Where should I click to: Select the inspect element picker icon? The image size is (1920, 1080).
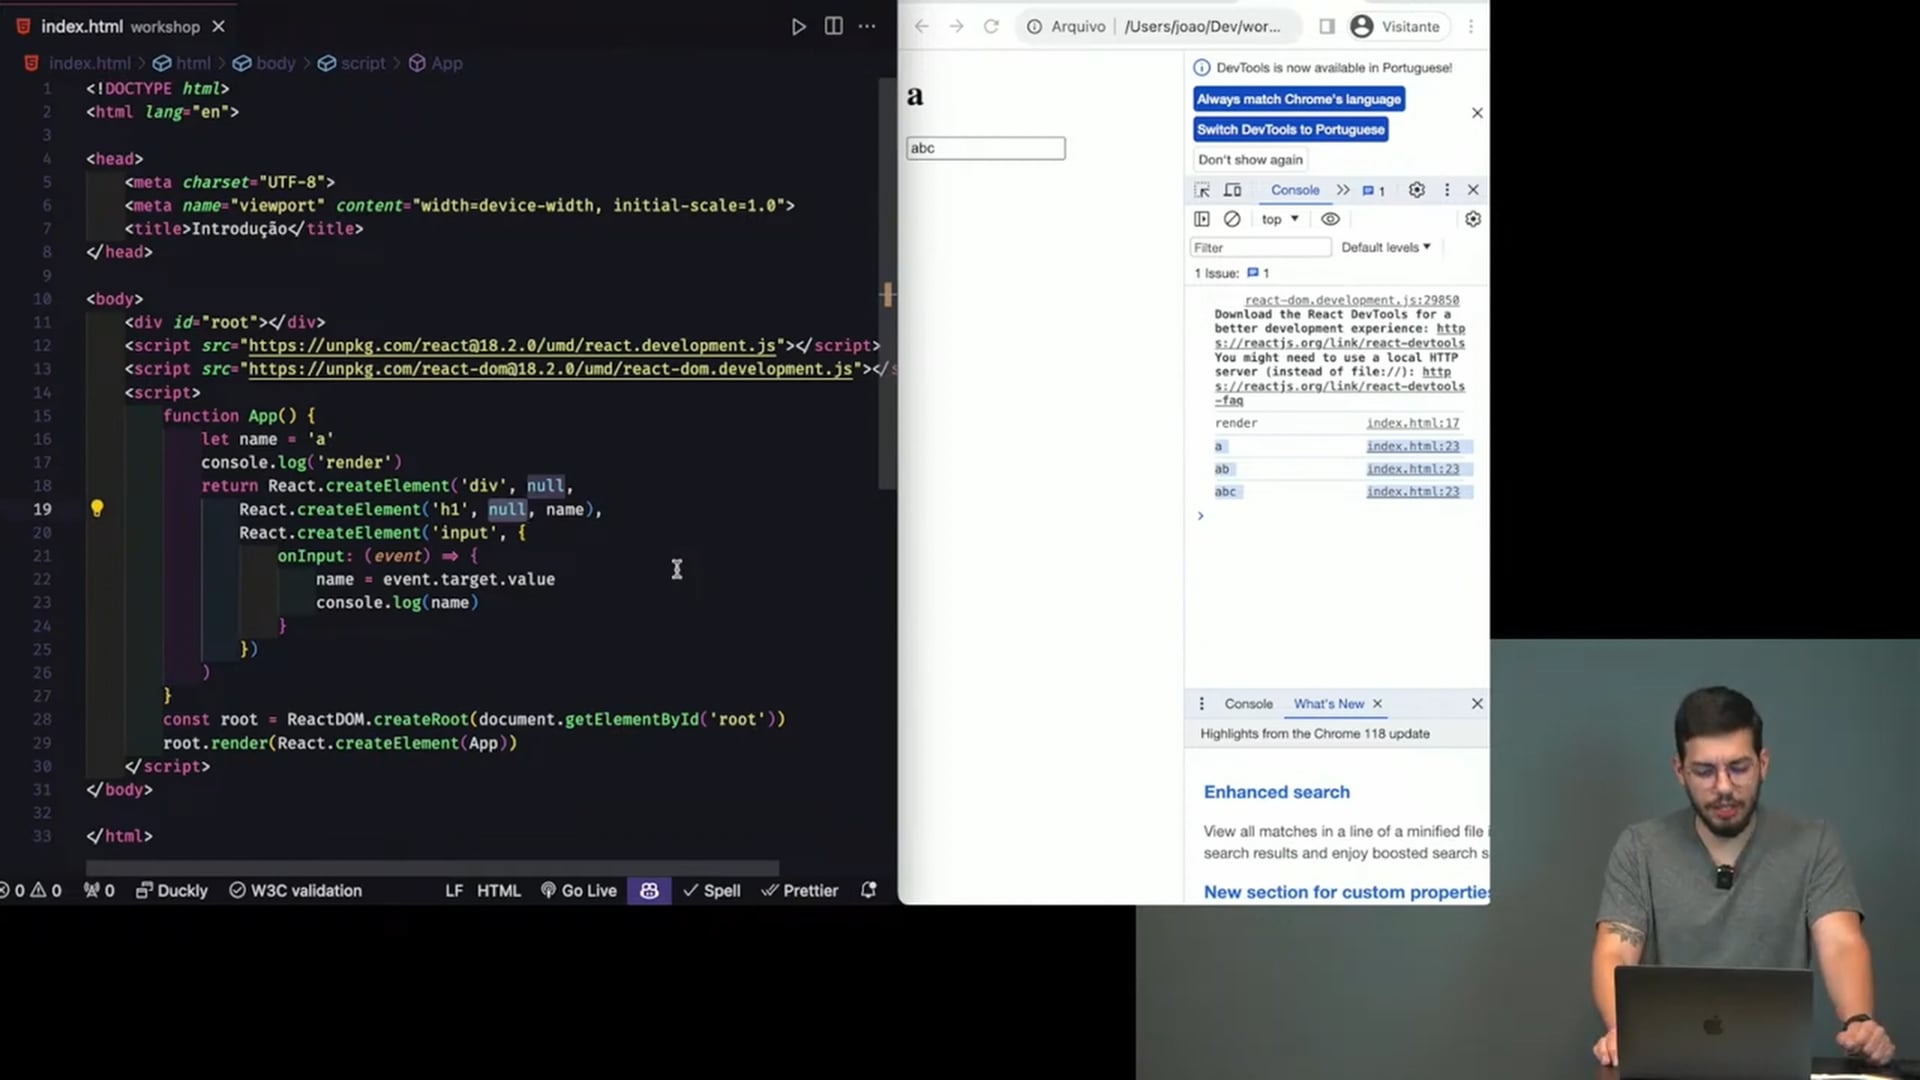1202,190
